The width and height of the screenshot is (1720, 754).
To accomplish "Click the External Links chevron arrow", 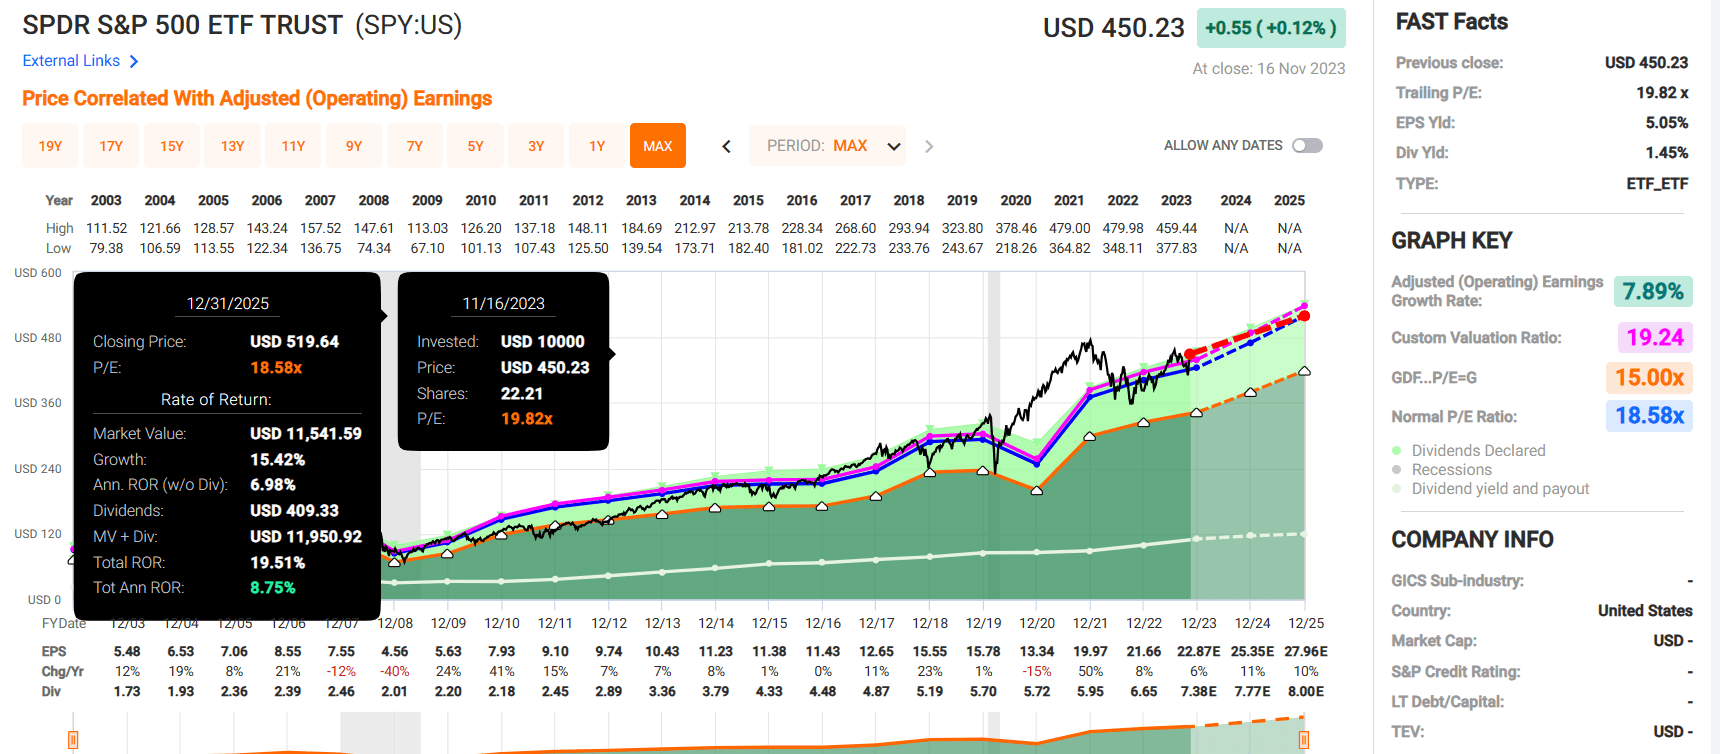I will (x=134, y=62).
